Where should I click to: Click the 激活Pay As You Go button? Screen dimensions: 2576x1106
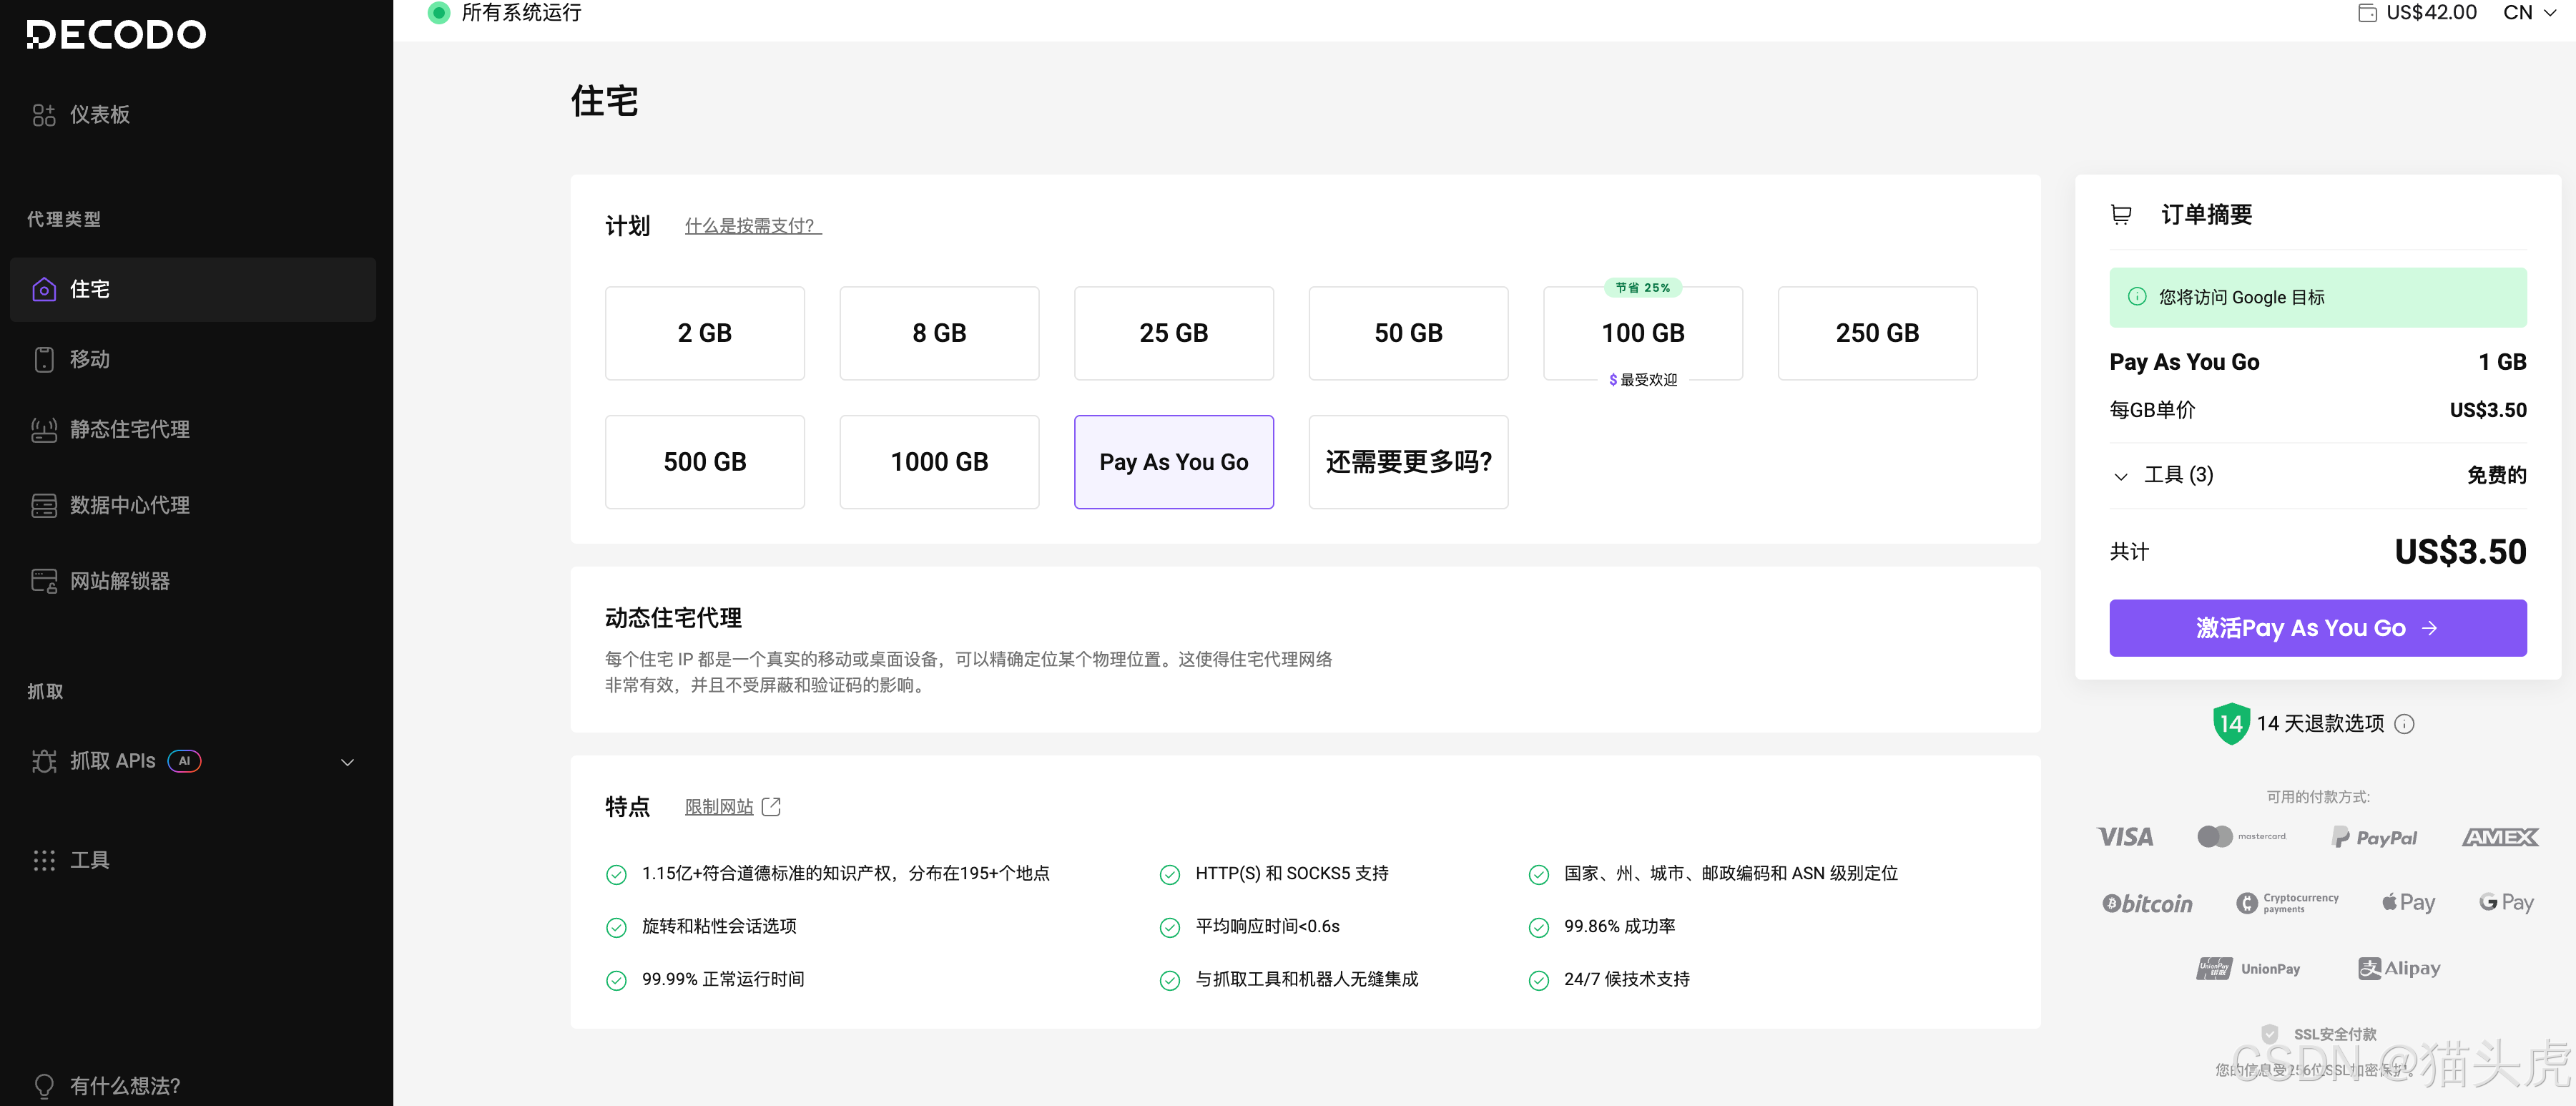(x=2317, y=627)
